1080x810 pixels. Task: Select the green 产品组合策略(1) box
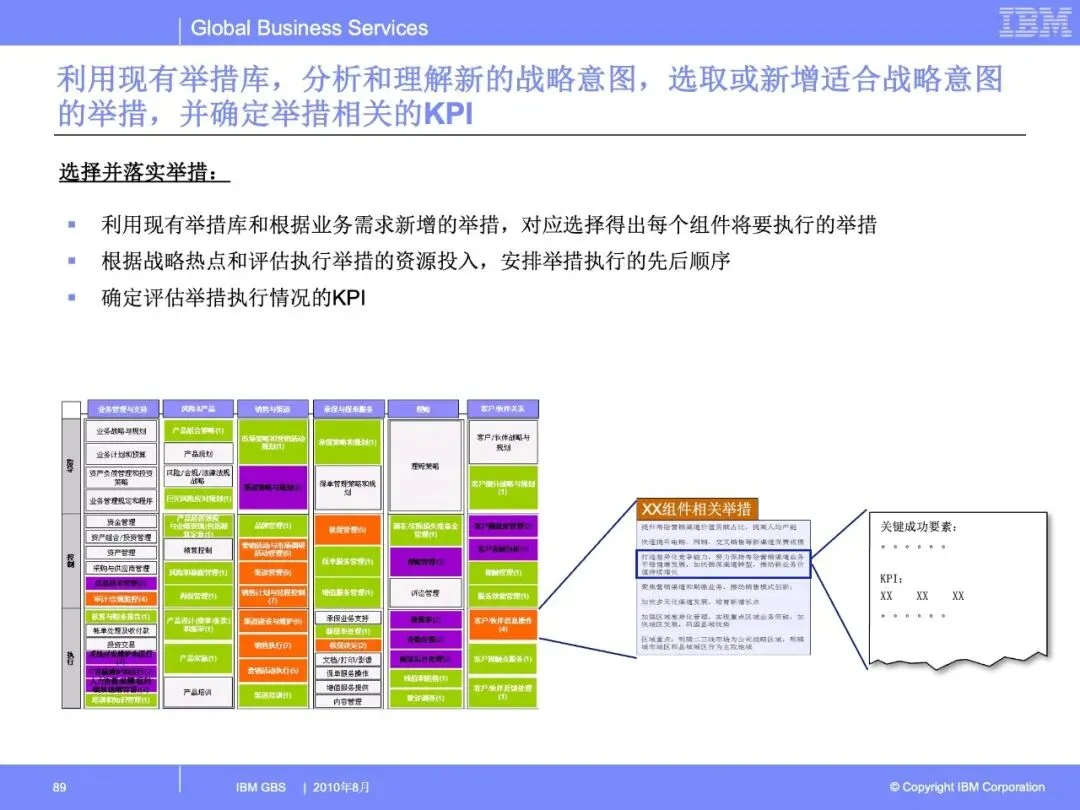198,430
